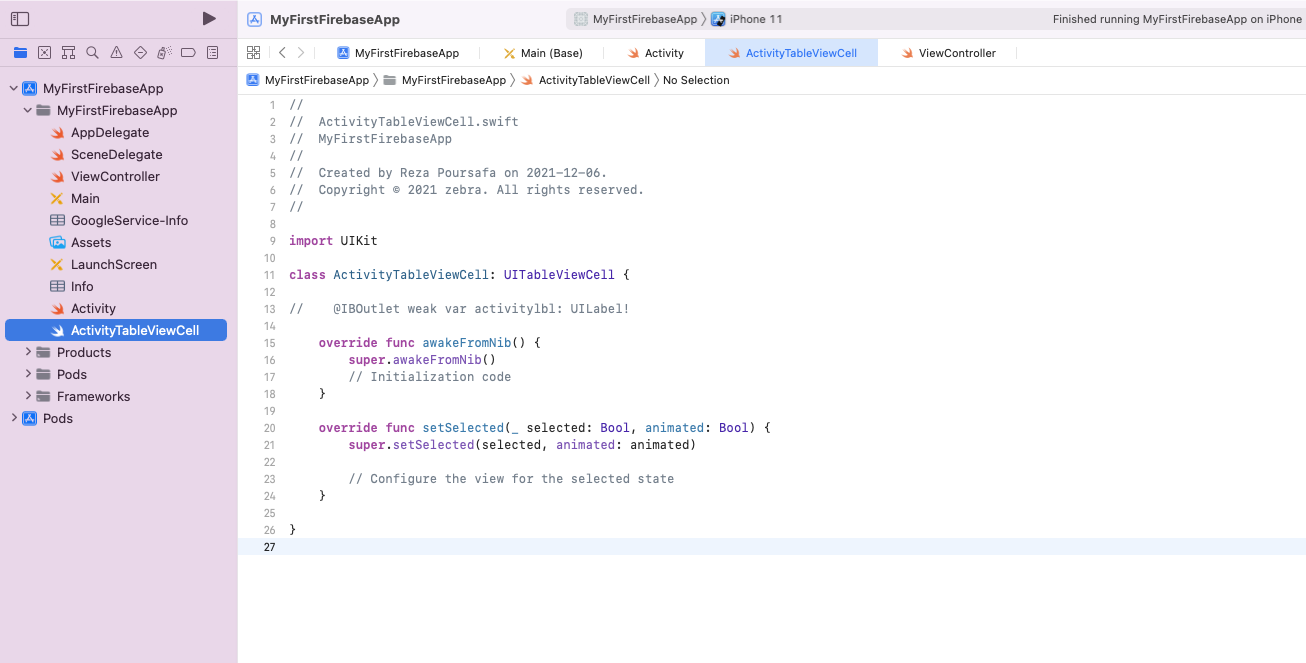Viewport: 1306px width, 663px height.
Task: Switch to the Main (Base) tab
Action: point(543,53)
